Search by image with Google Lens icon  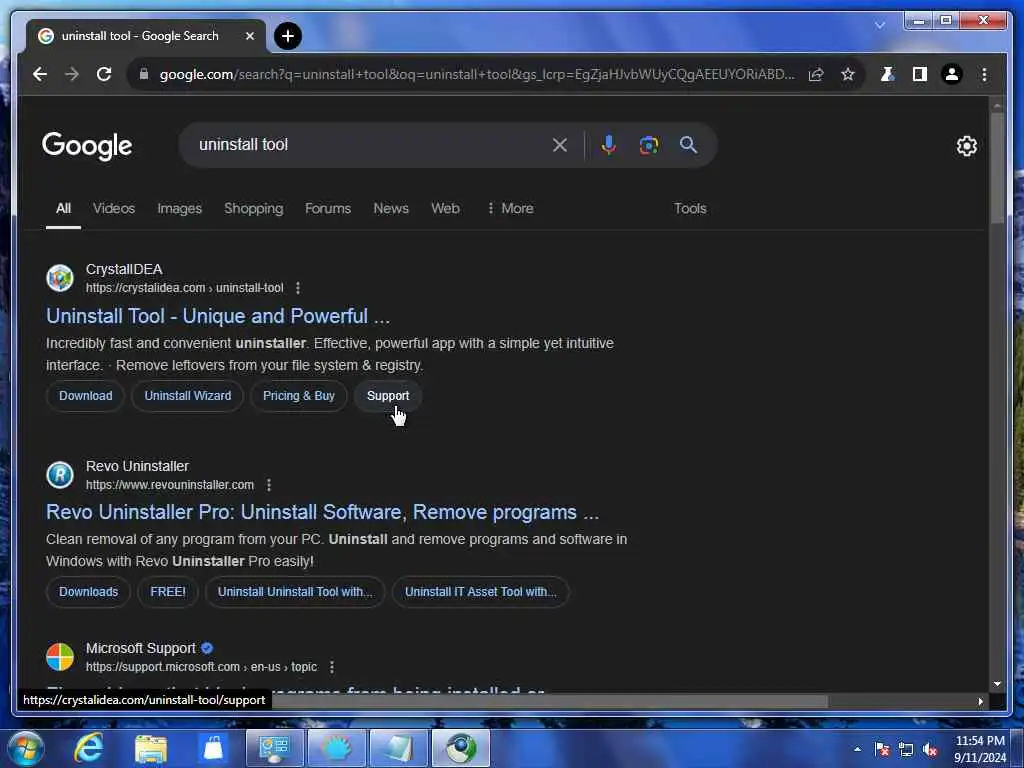click(648, 145)
